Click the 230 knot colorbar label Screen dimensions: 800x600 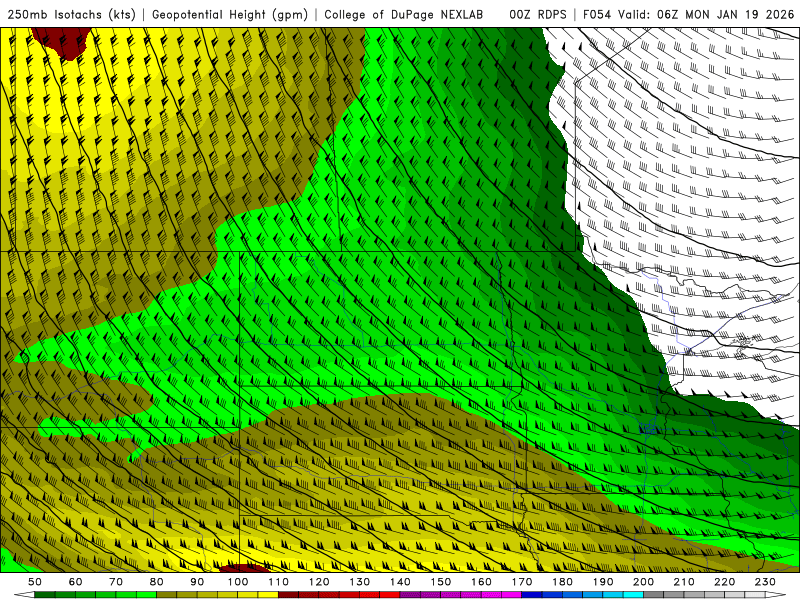click(766, 582)
